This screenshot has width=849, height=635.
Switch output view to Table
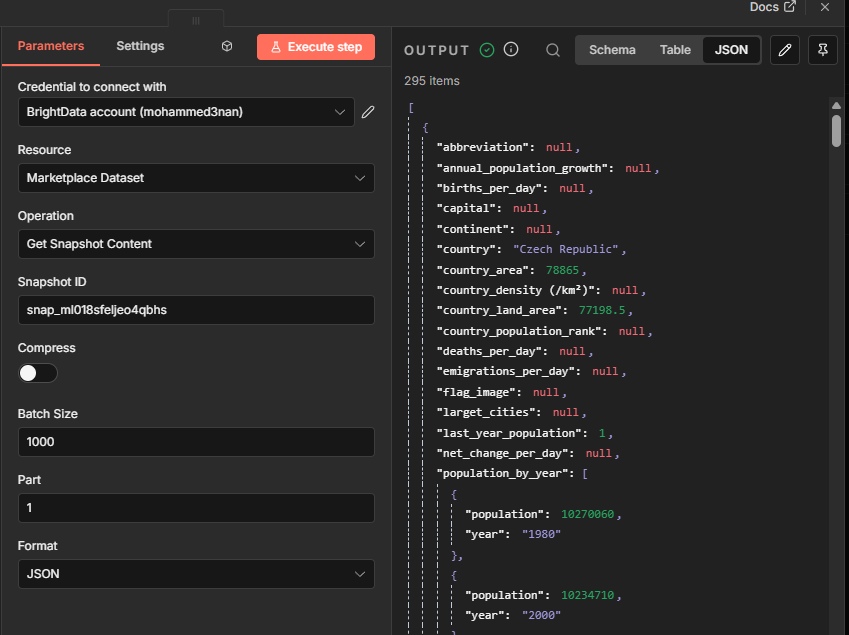tap(675, 50)
